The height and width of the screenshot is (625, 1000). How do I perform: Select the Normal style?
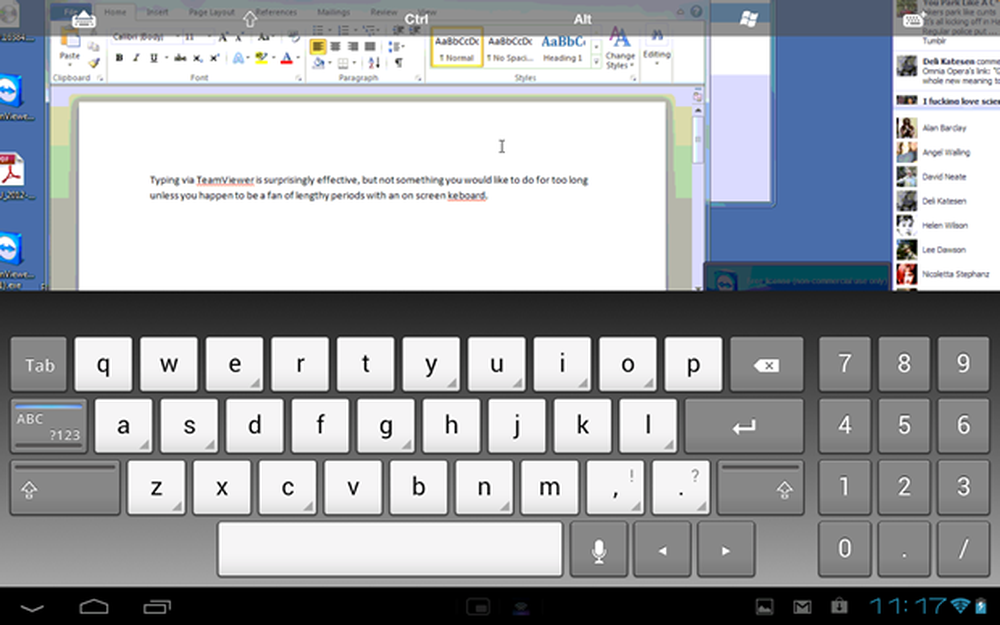point(457,47)
